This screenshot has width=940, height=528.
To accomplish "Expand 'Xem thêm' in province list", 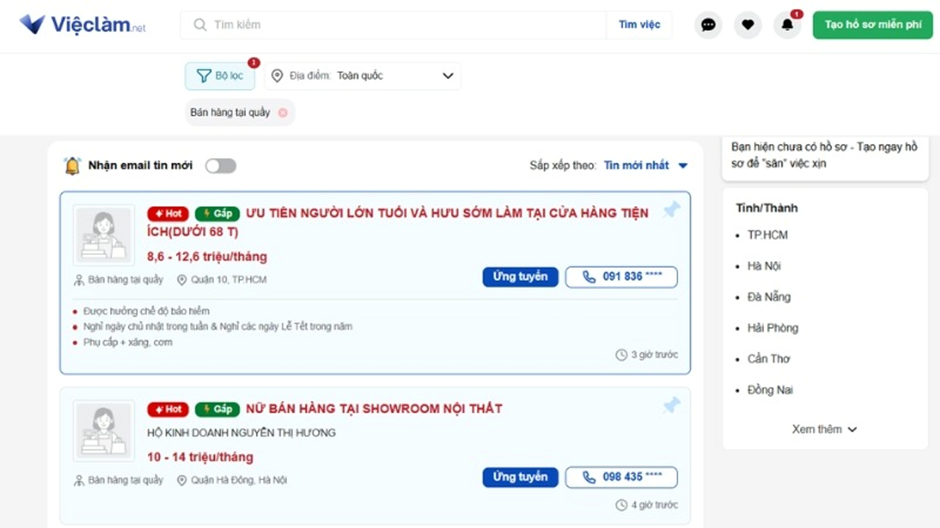I will pyautogui.click(x=824, y=429).
